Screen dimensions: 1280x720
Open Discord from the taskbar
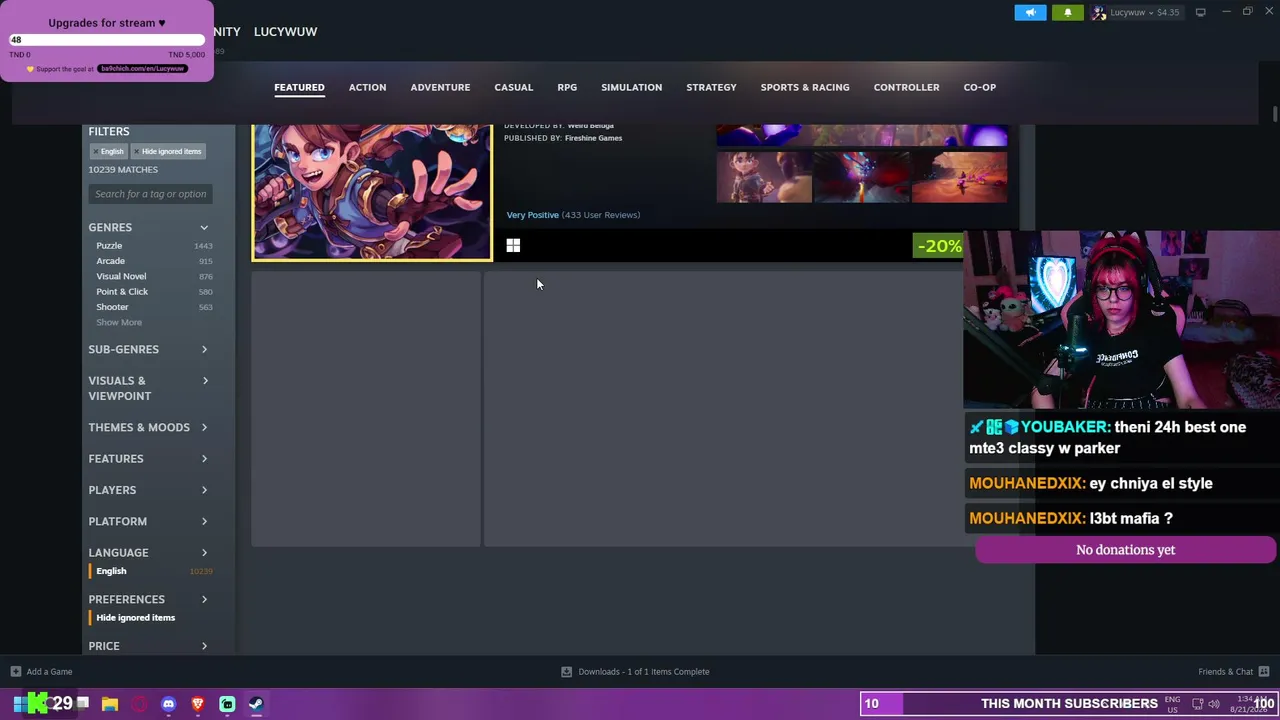pyautogui.click(x=168, y=704)
